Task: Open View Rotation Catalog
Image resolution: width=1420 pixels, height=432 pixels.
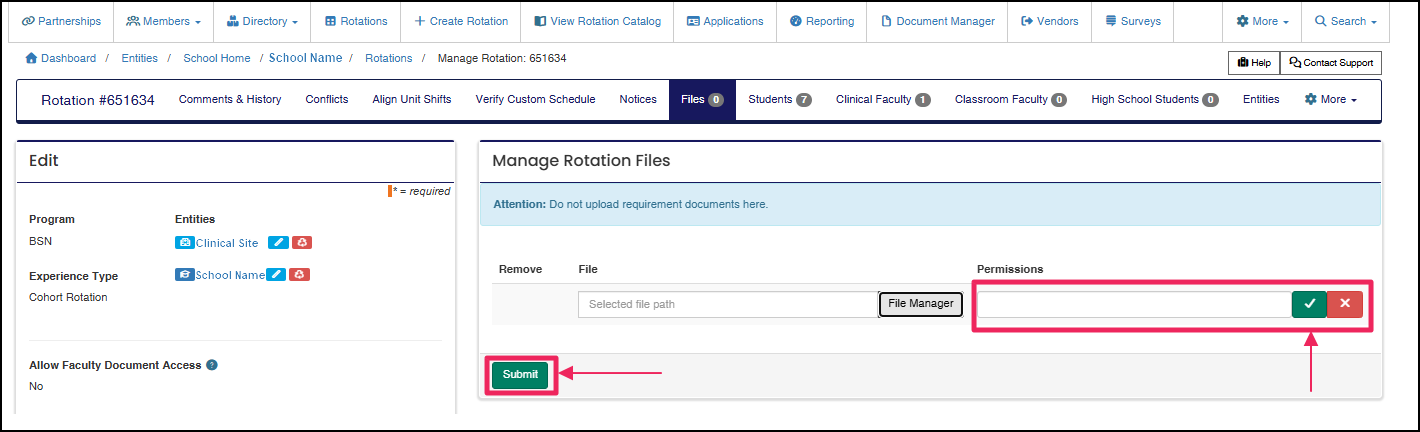Action: (597, 21)
